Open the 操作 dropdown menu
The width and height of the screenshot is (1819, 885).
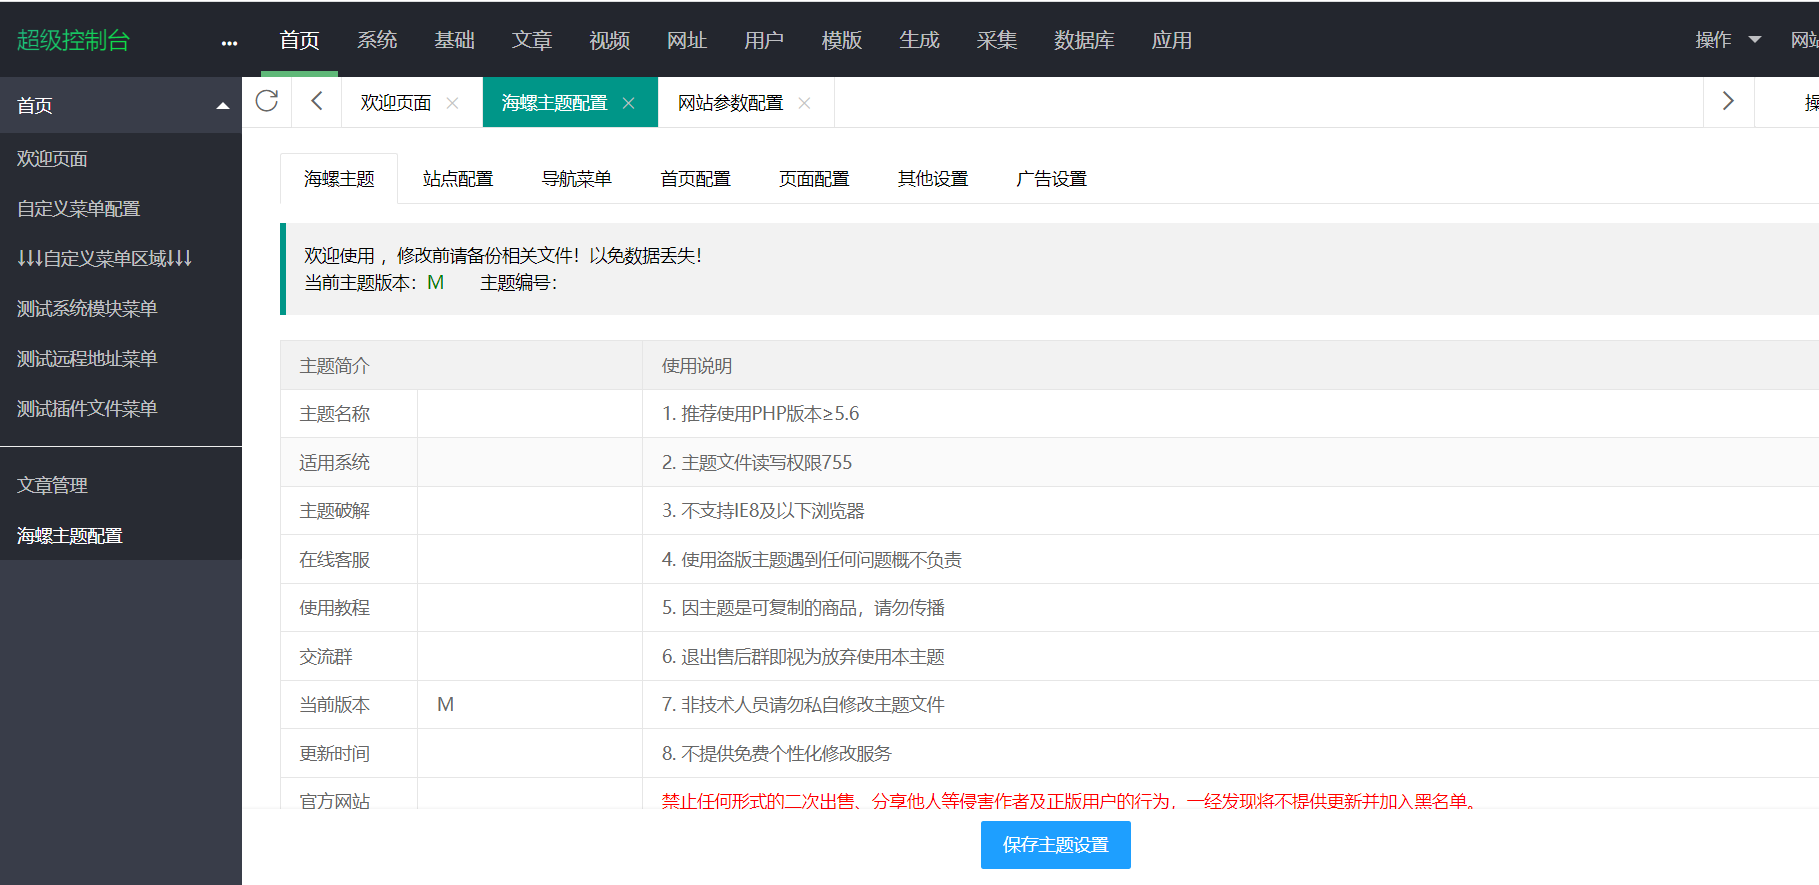pos(1728,40)
